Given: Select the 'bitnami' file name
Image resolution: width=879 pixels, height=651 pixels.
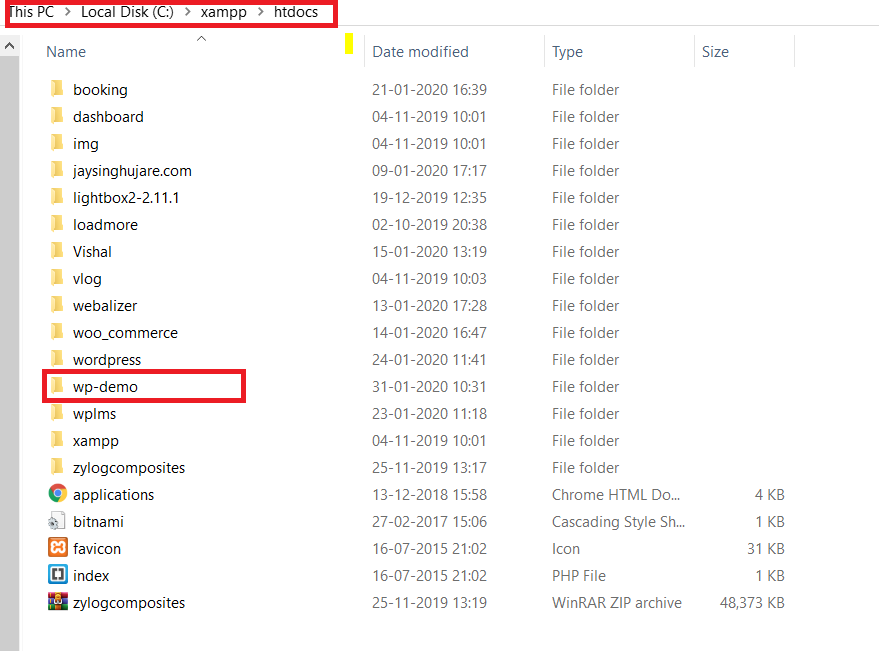Looking at the screenshot, I should click(x=98, y=521).
